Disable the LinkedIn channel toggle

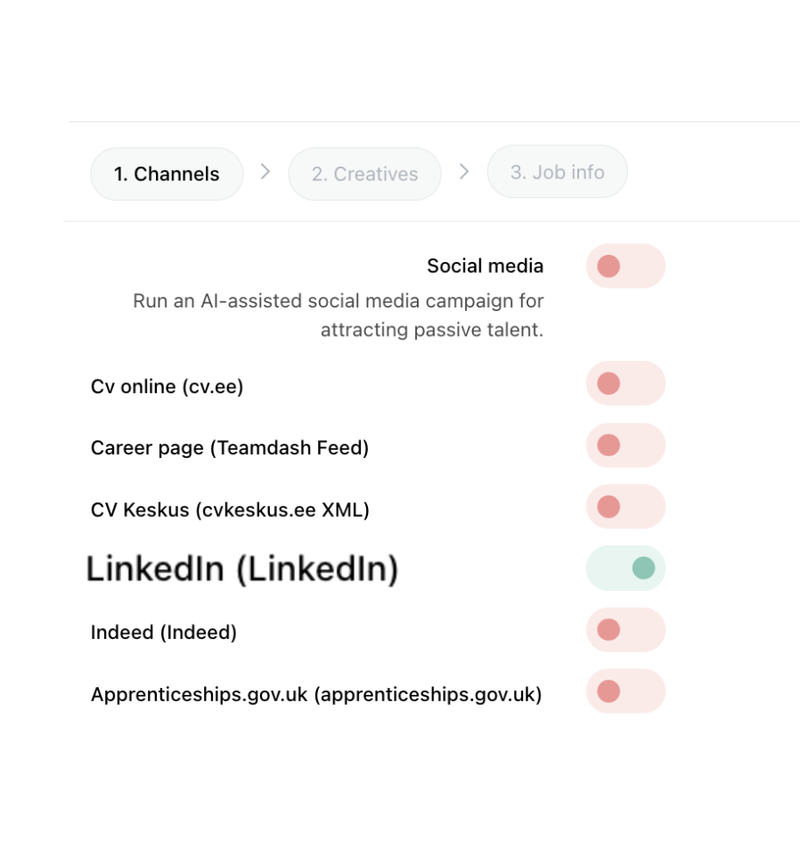625,568
